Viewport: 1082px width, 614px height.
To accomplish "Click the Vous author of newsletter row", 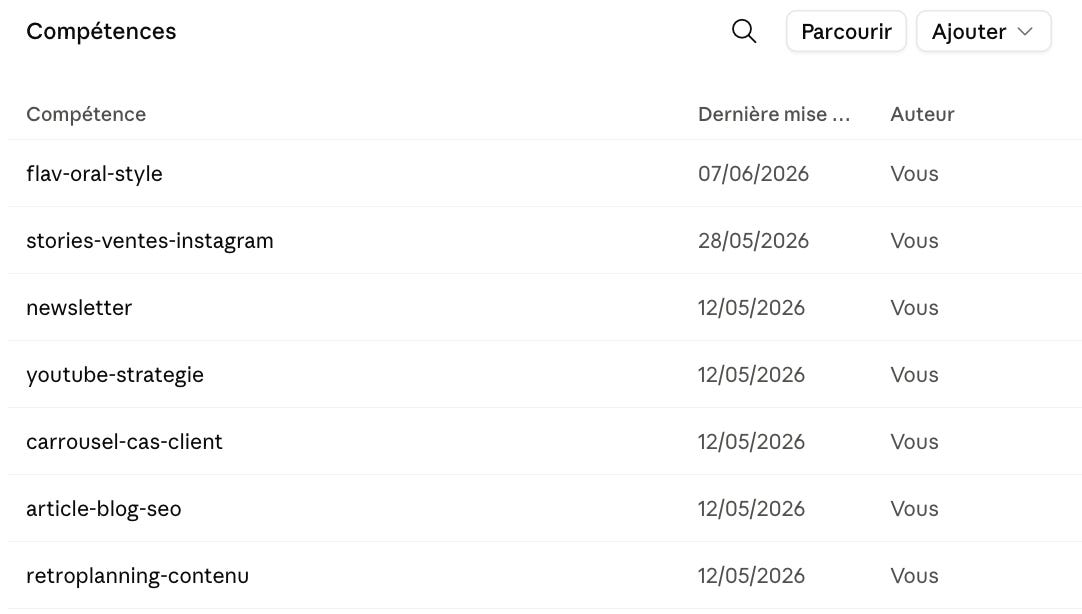I will 914,307.
